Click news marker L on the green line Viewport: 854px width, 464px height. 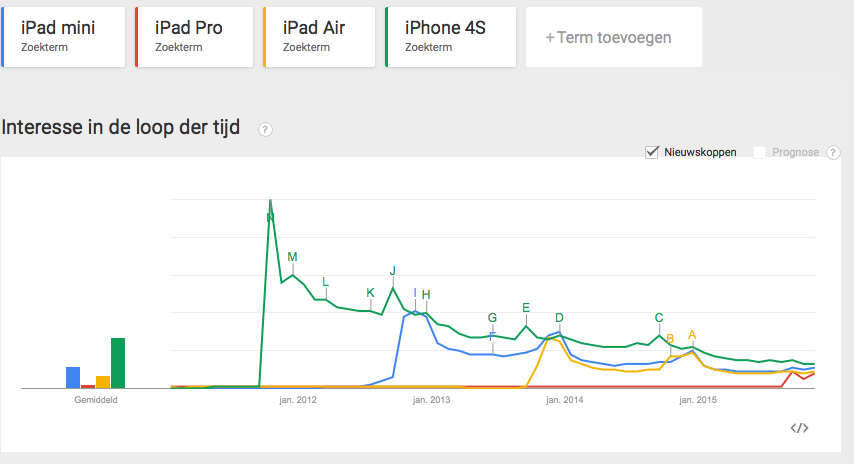click(326, 281)
